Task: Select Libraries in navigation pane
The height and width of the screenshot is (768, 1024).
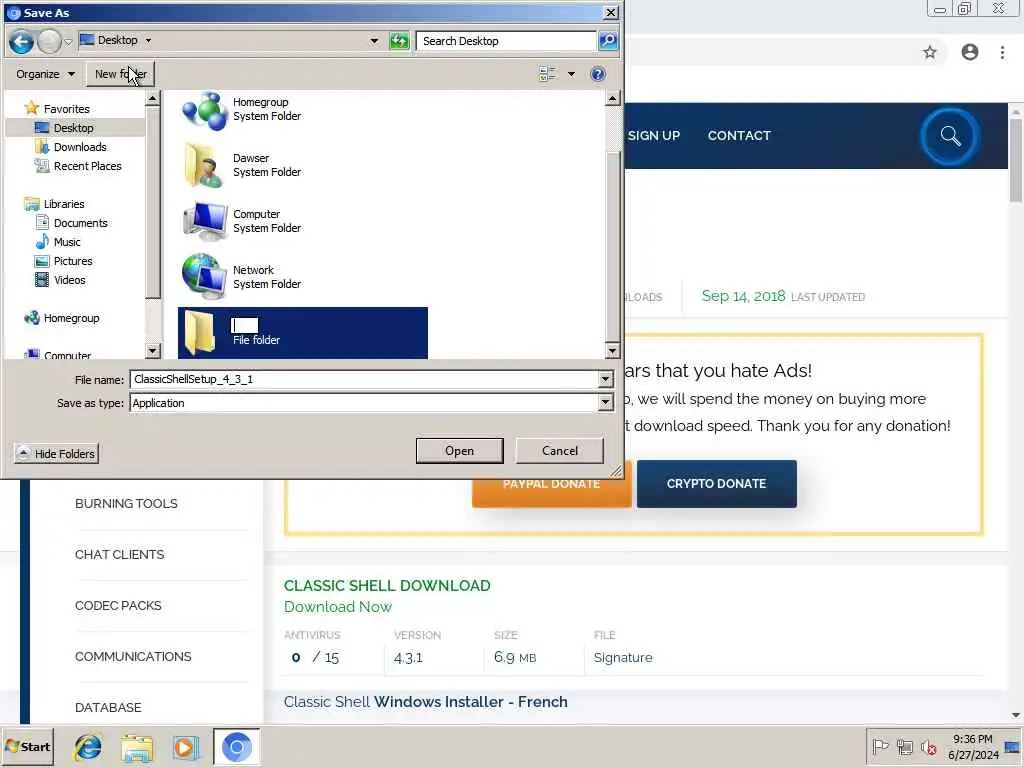Action: pos(63,204)
